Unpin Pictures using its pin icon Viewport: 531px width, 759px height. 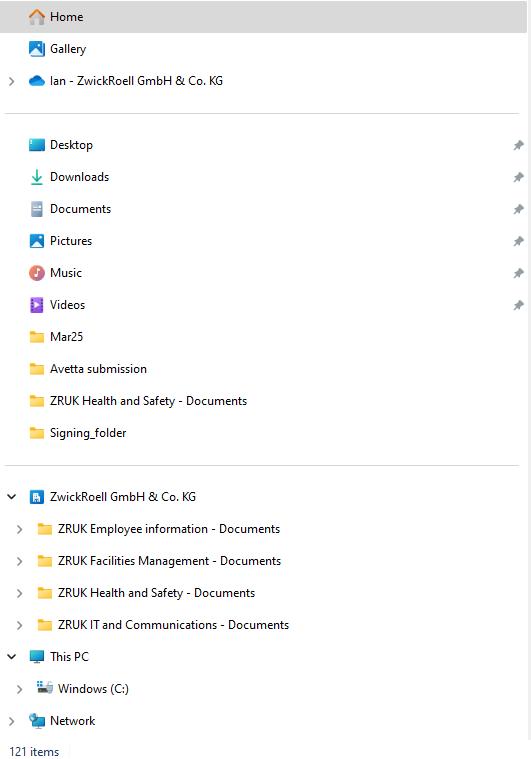(518, 241)
